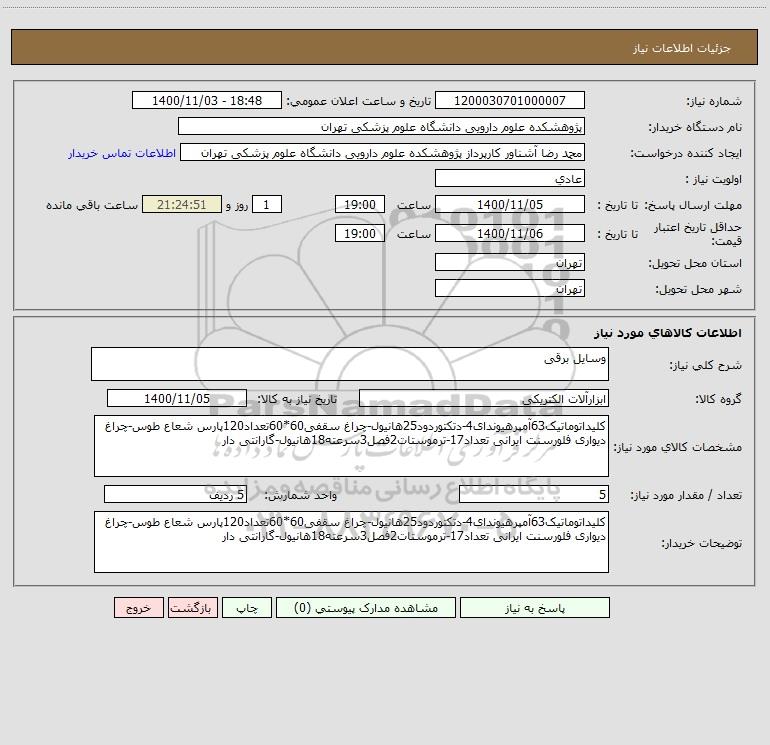Click the label 'شرح کلی نیاز:'
This screenshot has width=770, height=745.
click(706, 365)
